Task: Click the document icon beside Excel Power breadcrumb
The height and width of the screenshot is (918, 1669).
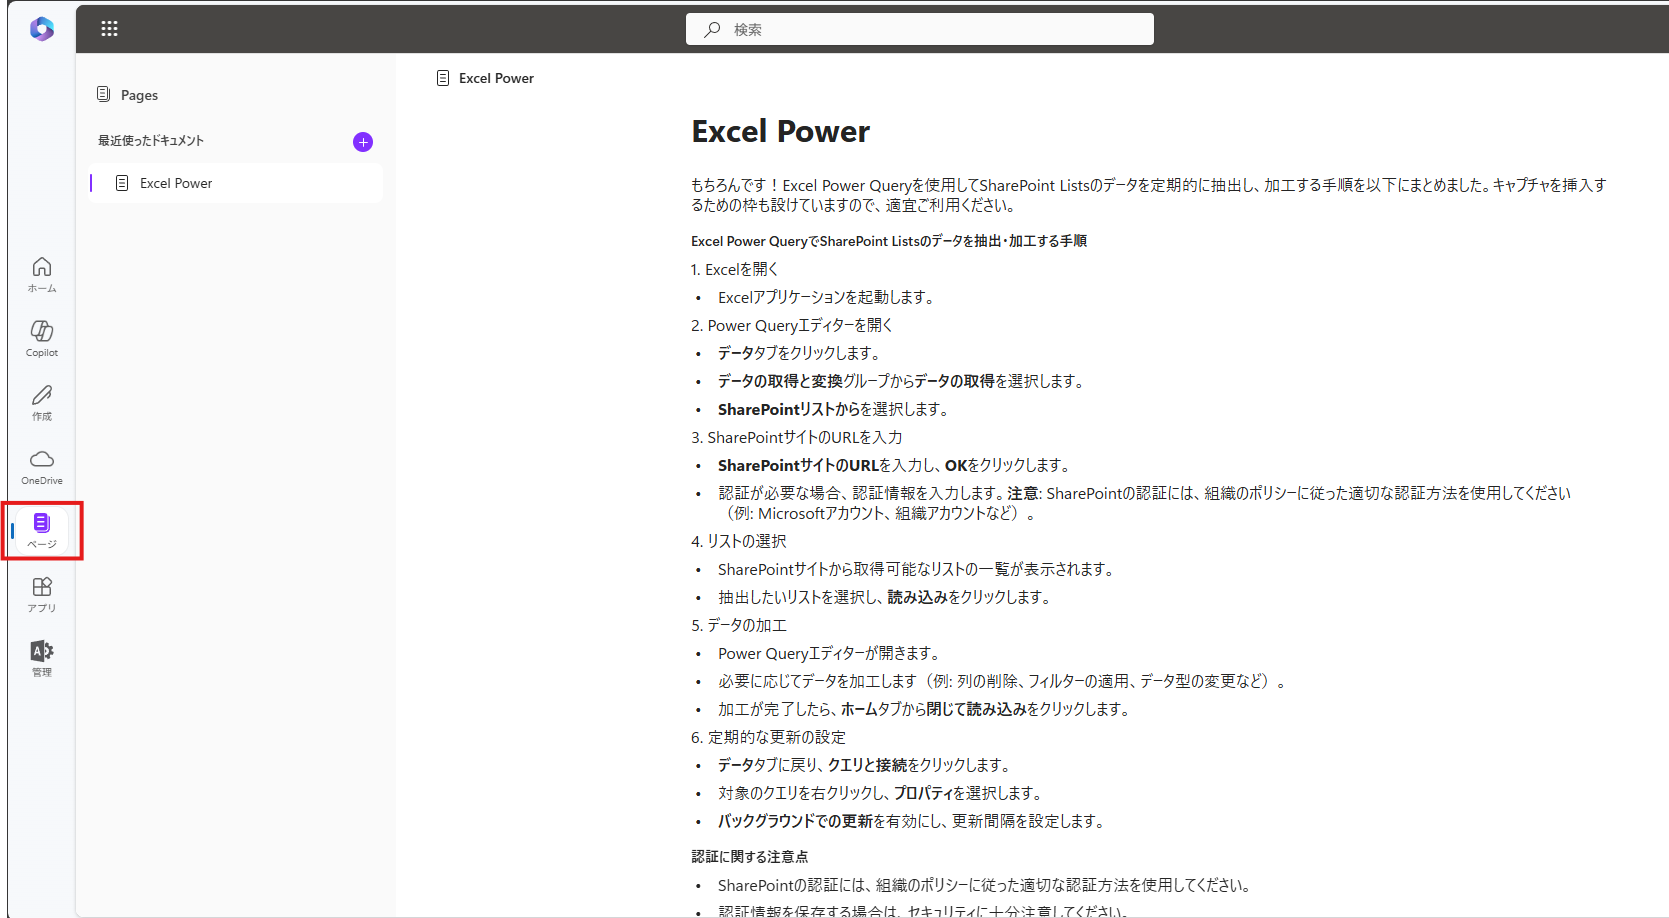Action: 443,77
